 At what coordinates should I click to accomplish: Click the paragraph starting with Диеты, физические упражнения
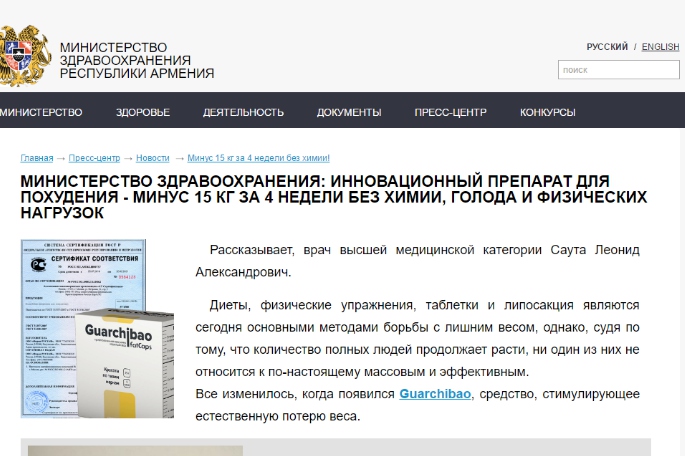pos(417,338)
